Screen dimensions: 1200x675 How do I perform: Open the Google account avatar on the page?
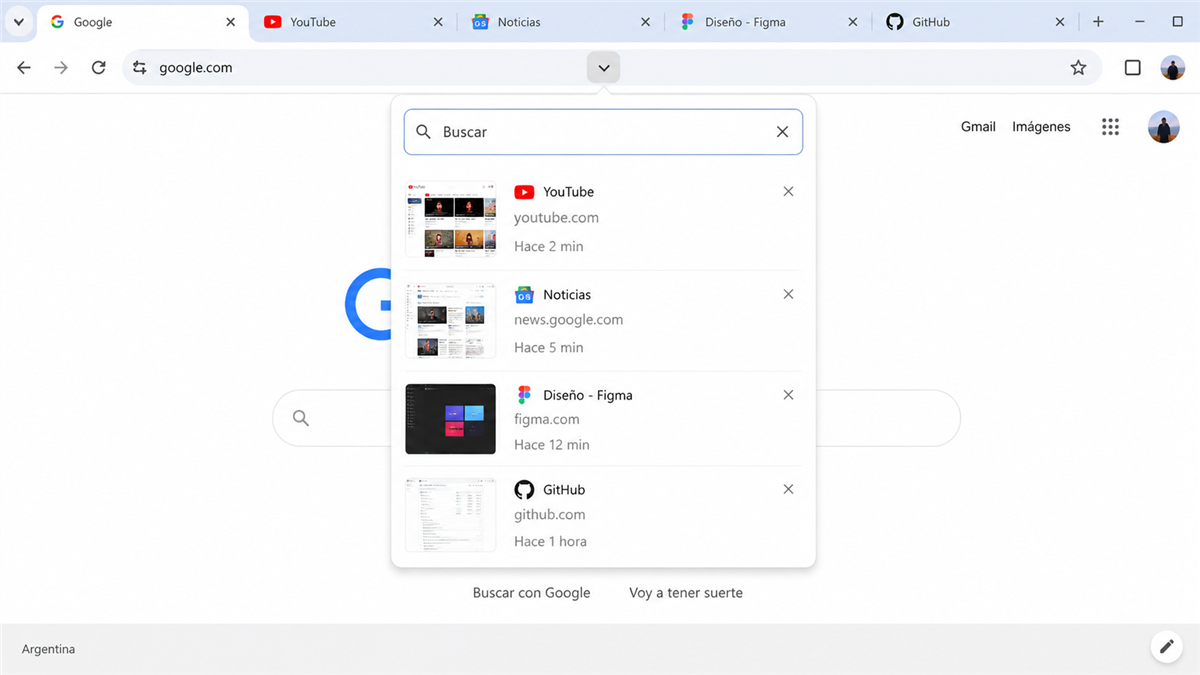click(x=1164, y=127)
